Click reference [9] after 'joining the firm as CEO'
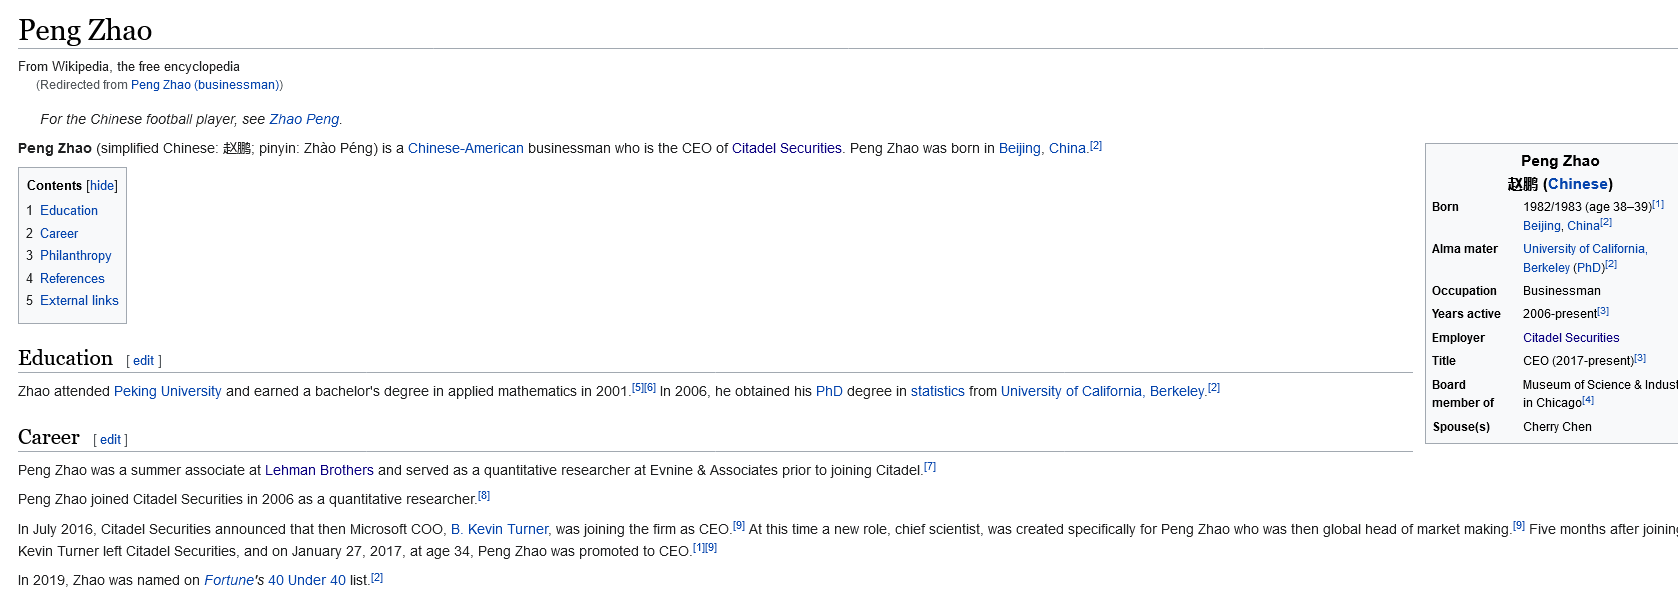The height and width of the screenshot is (615, 1678). pos(739,525)
